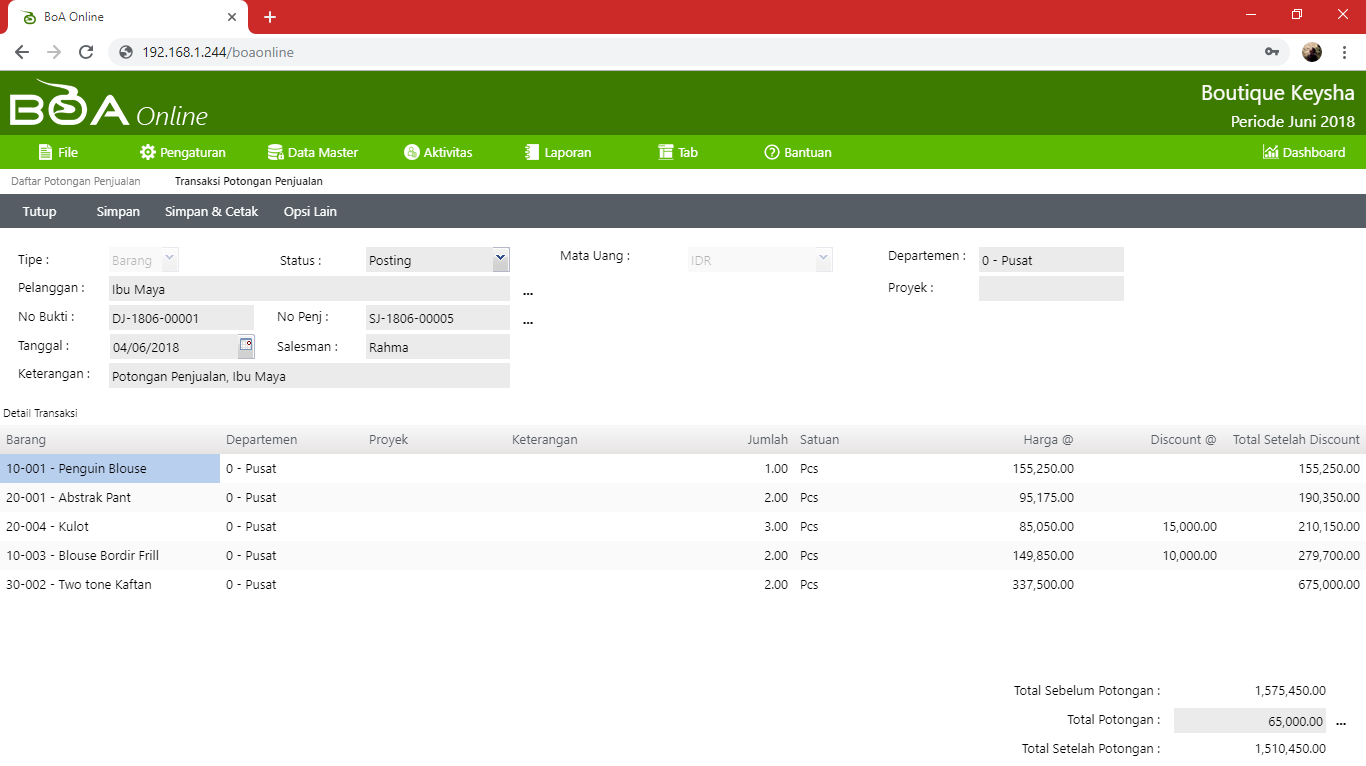The image size is (1366, 766).
Task: Open the Pengaturan gear menu
Action: pyautogui.click(x=182, y=152)
